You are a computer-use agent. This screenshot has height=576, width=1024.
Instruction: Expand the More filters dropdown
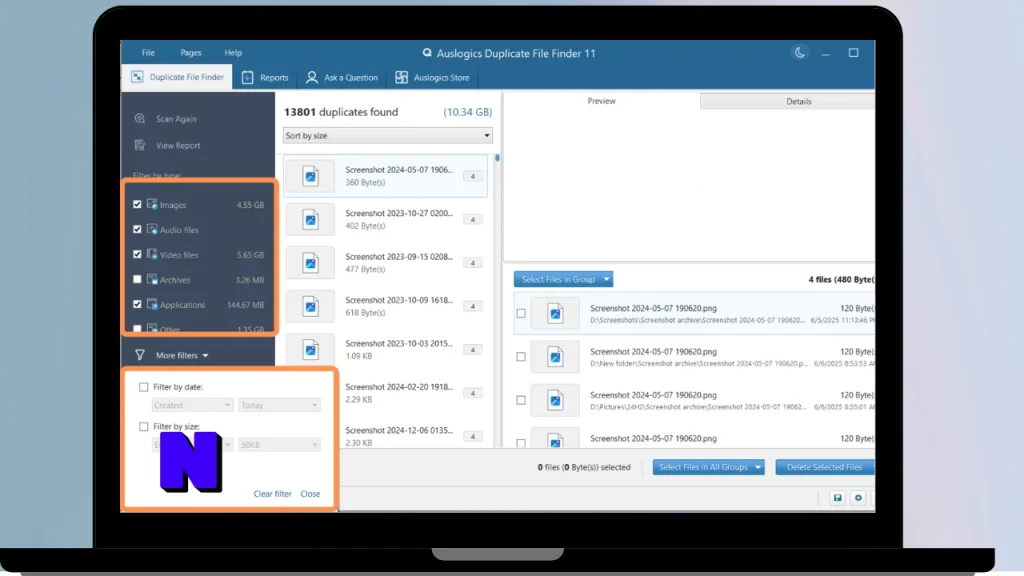(x=182, y=355)
